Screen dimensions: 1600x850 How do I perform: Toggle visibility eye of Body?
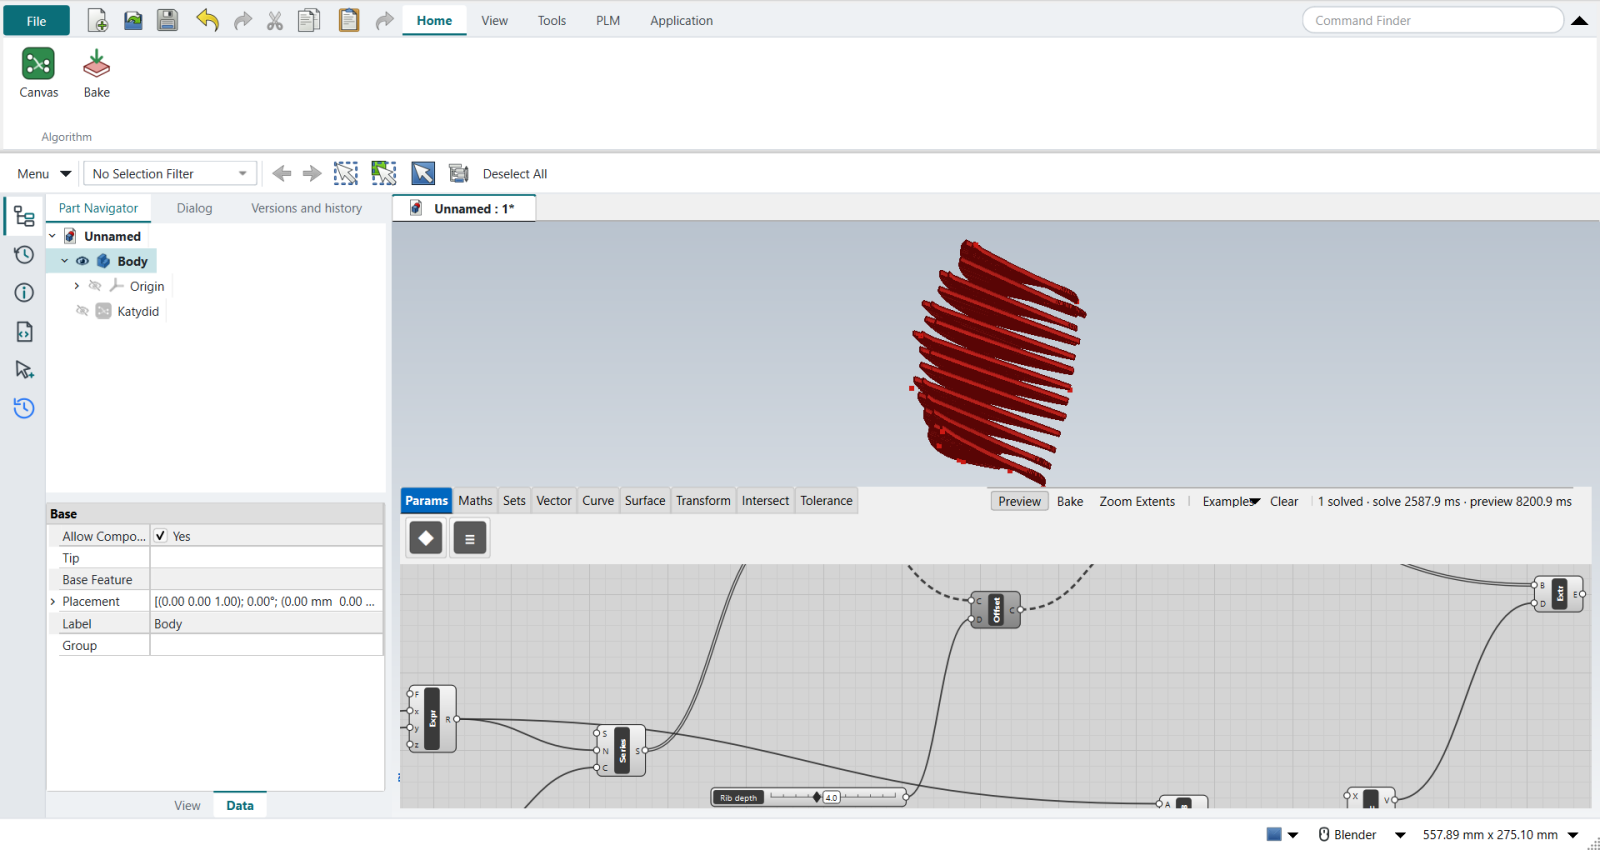coord(83,261)
